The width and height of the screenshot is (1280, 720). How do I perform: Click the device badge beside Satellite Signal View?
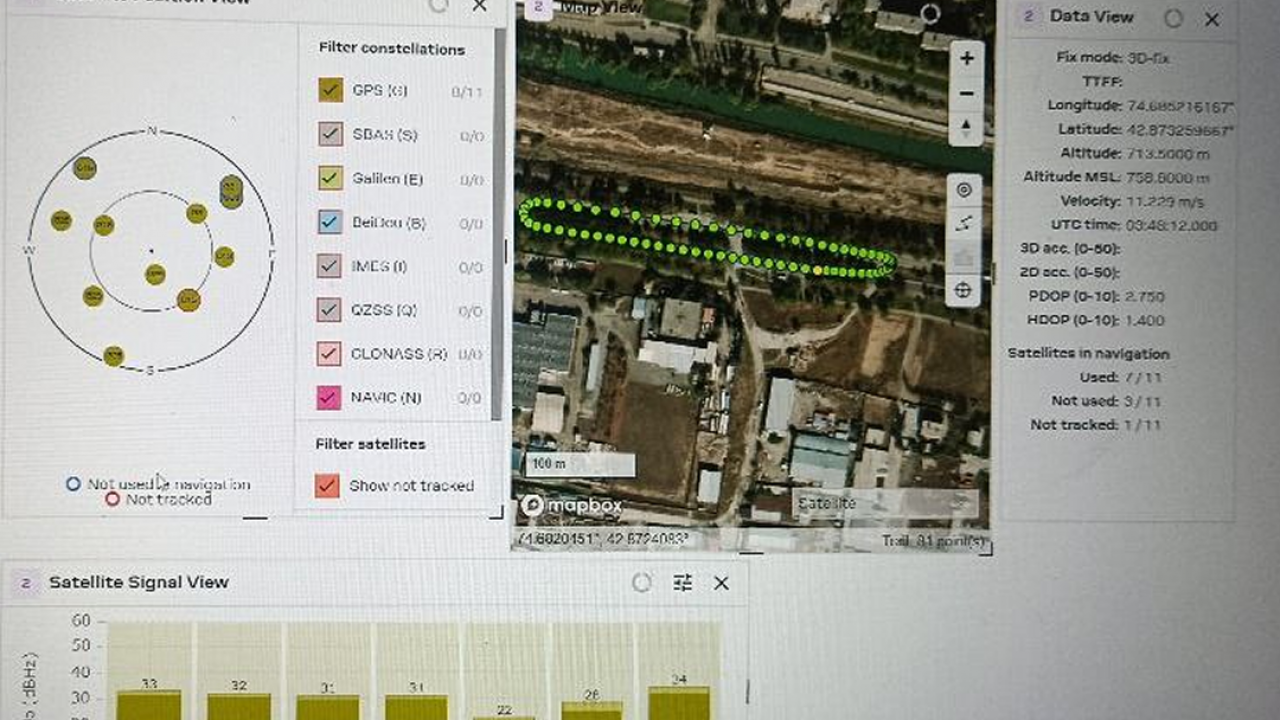[x=26, y=583]
